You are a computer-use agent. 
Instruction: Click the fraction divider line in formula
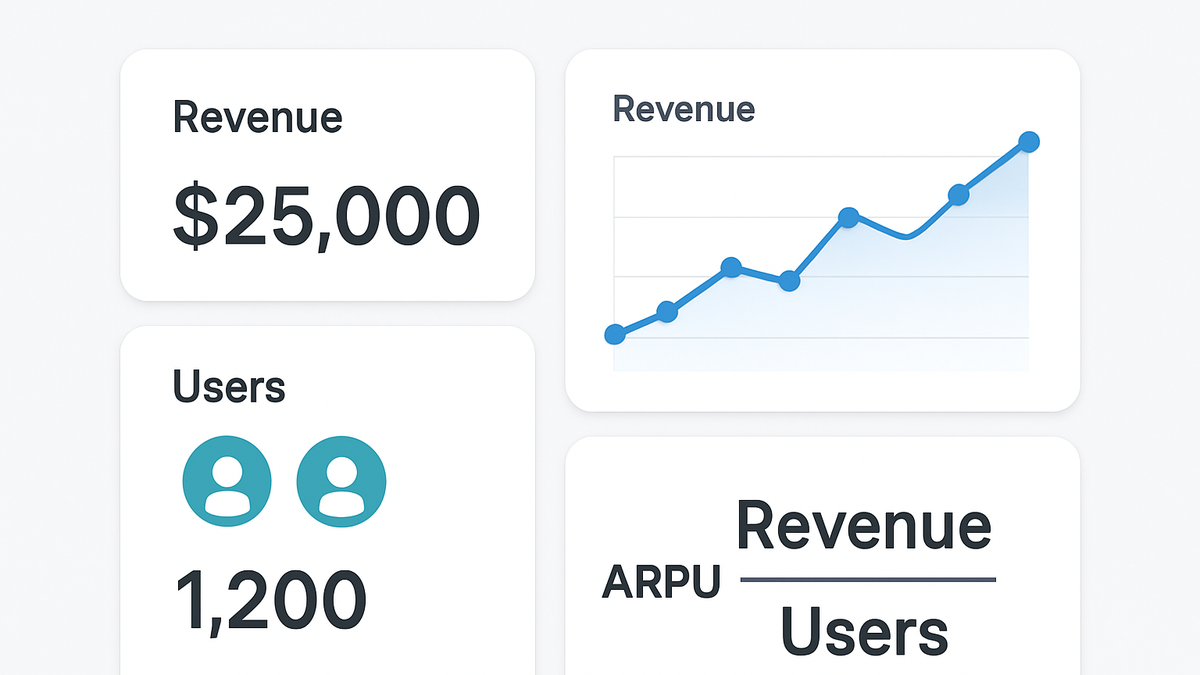pyautogui.click(x=868, y=579)
